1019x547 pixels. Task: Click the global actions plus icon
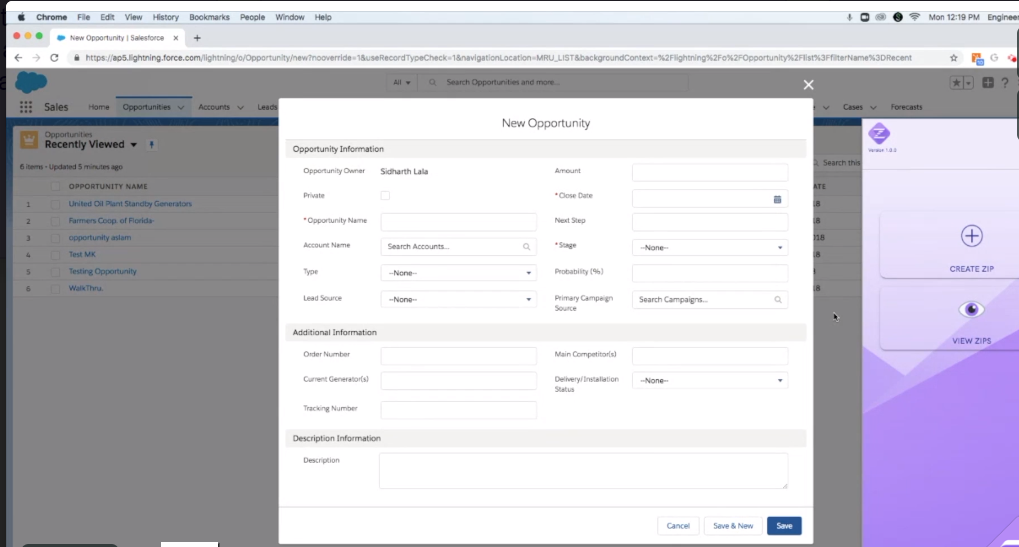pos(988,83)
